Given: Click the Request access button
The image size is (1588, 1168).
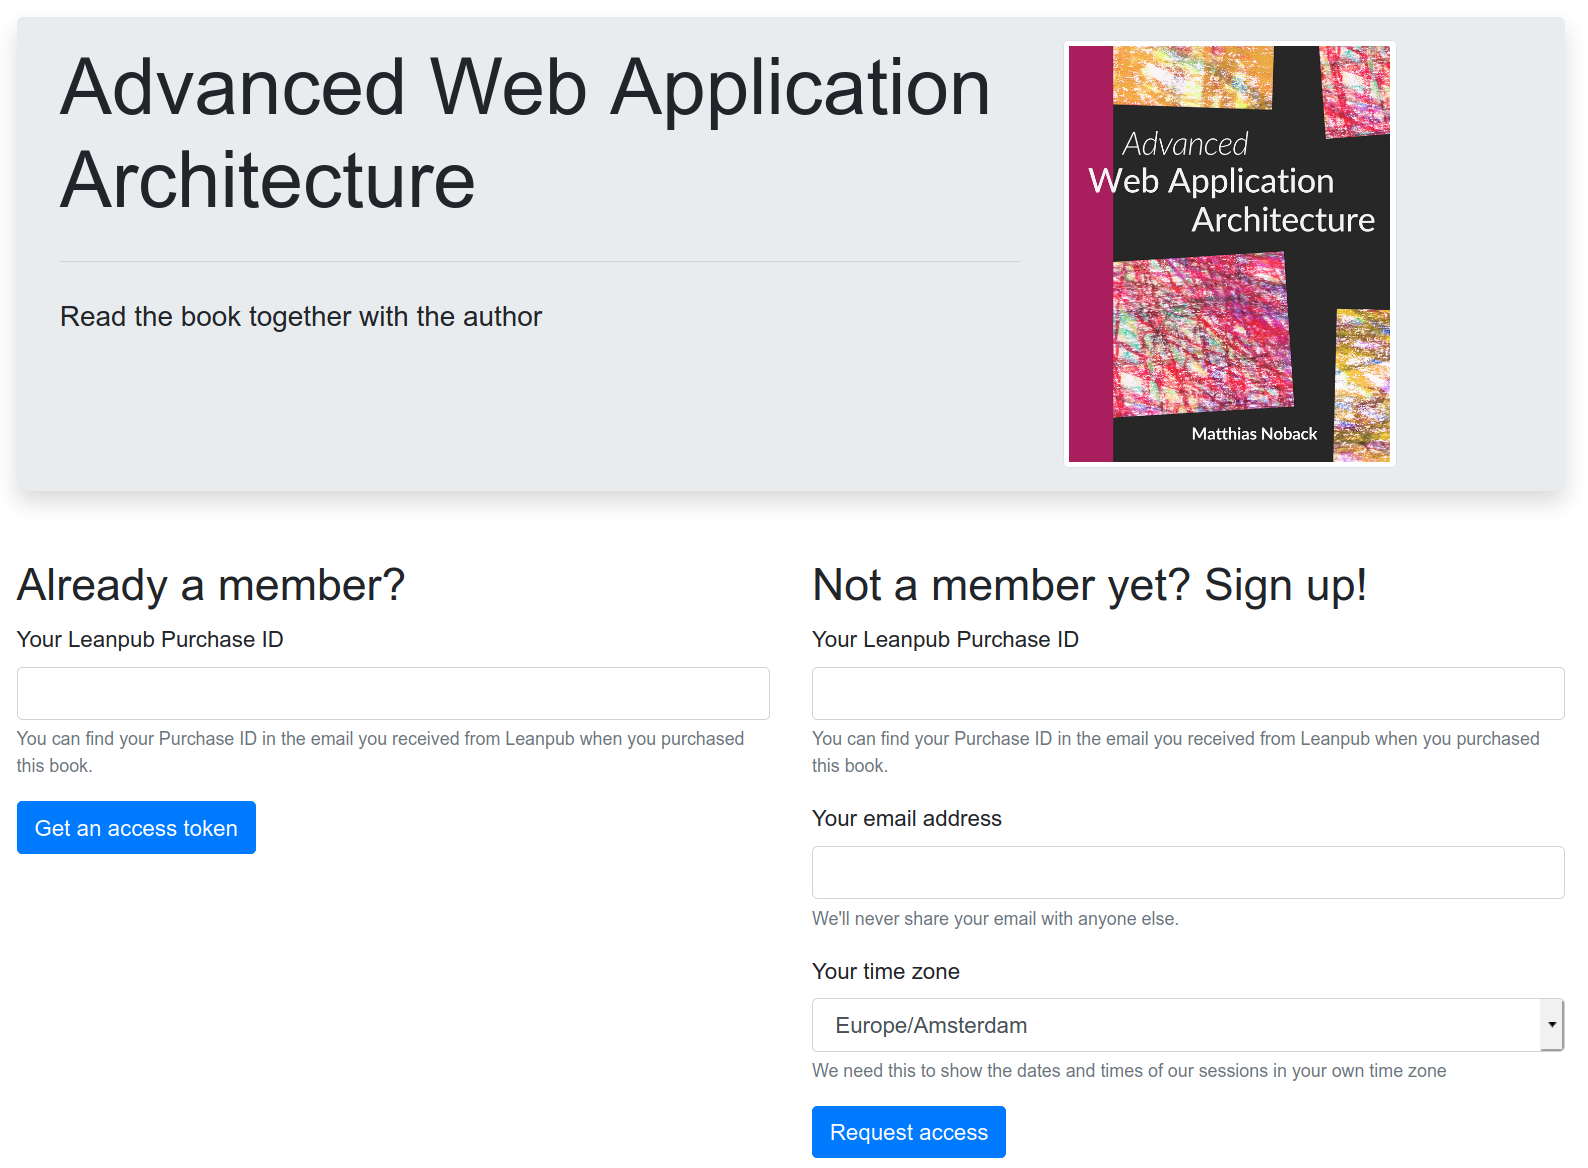Looking at the screenshot, I should click(908, 1132).
